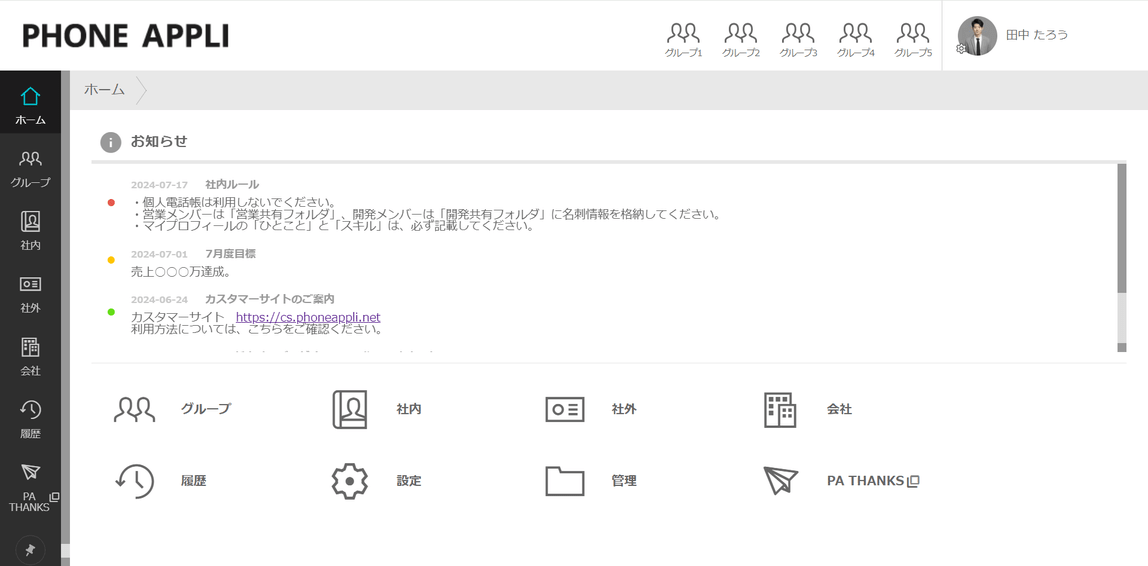Click the ホーム breadcrumb
1148x566 pixels.
(x=104, y=90)
